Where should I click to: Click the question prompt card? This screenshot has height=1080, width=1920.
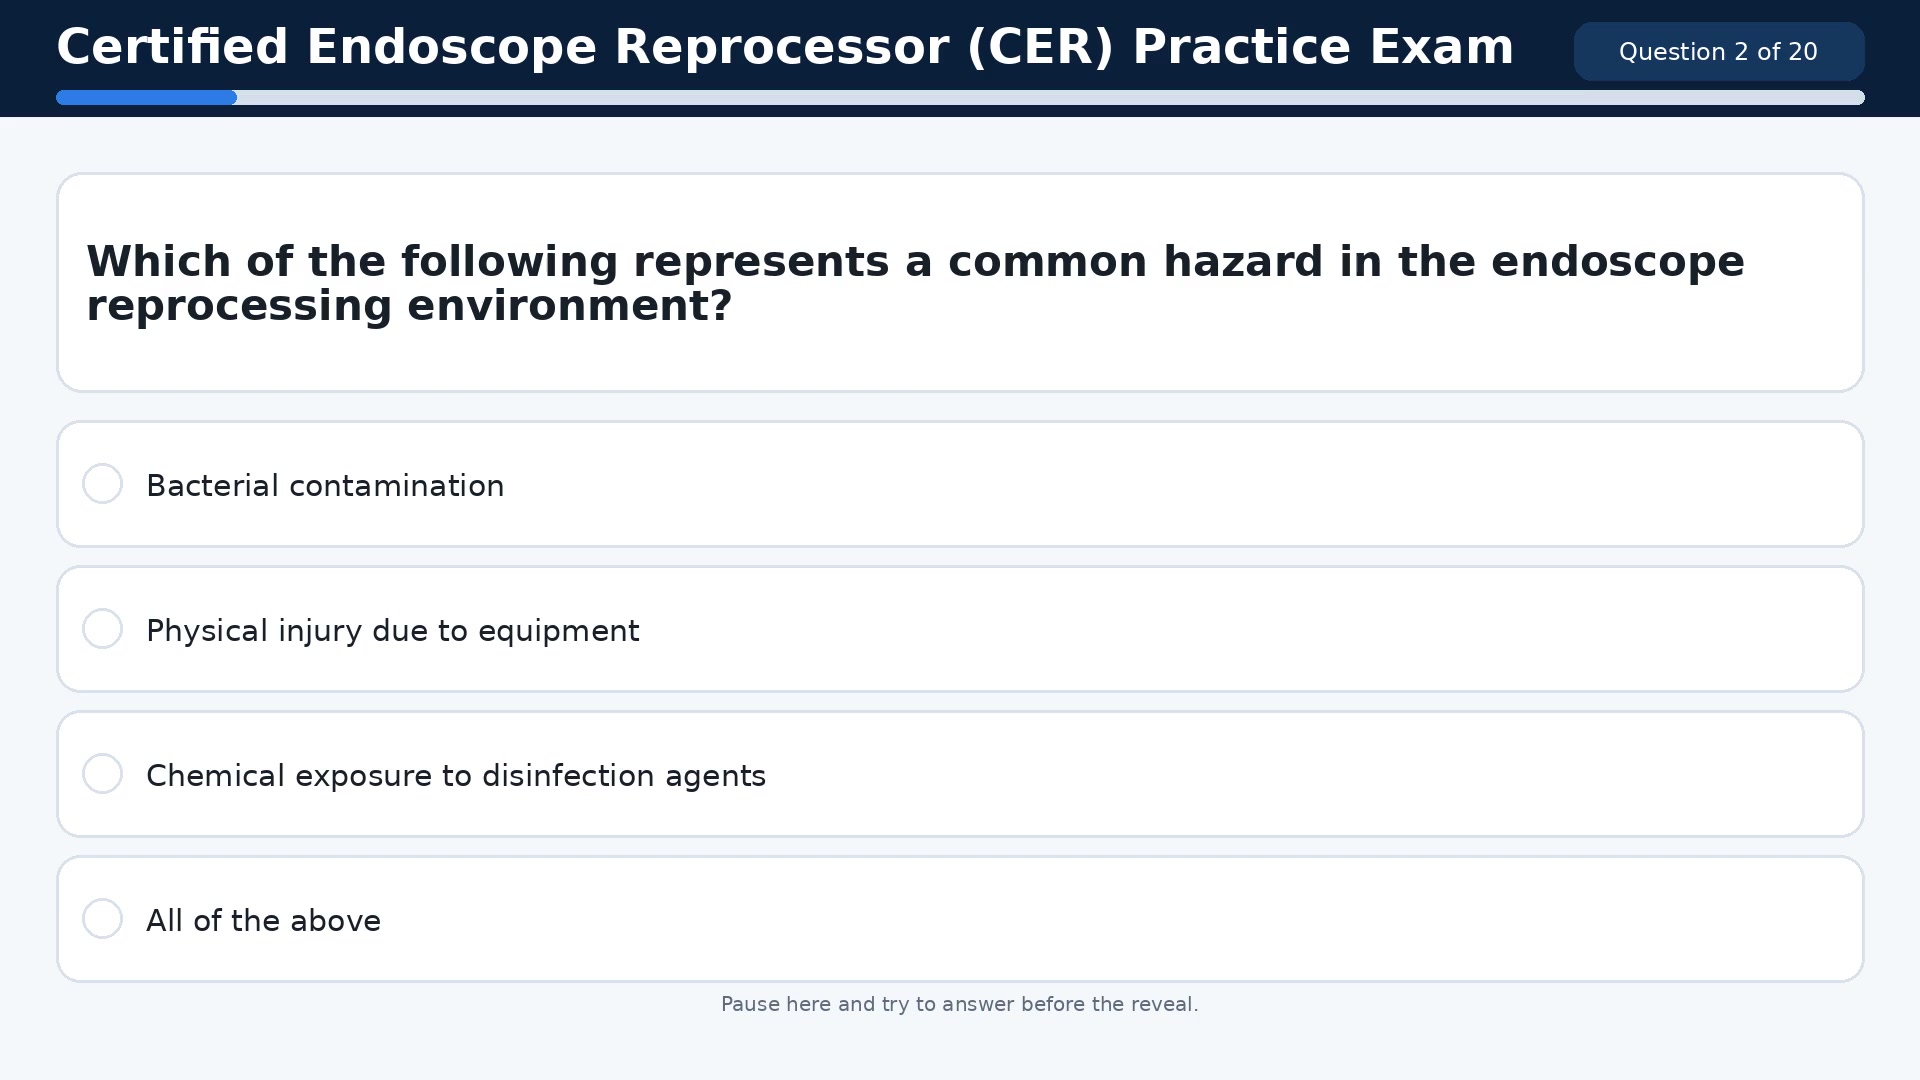[960, 283]
